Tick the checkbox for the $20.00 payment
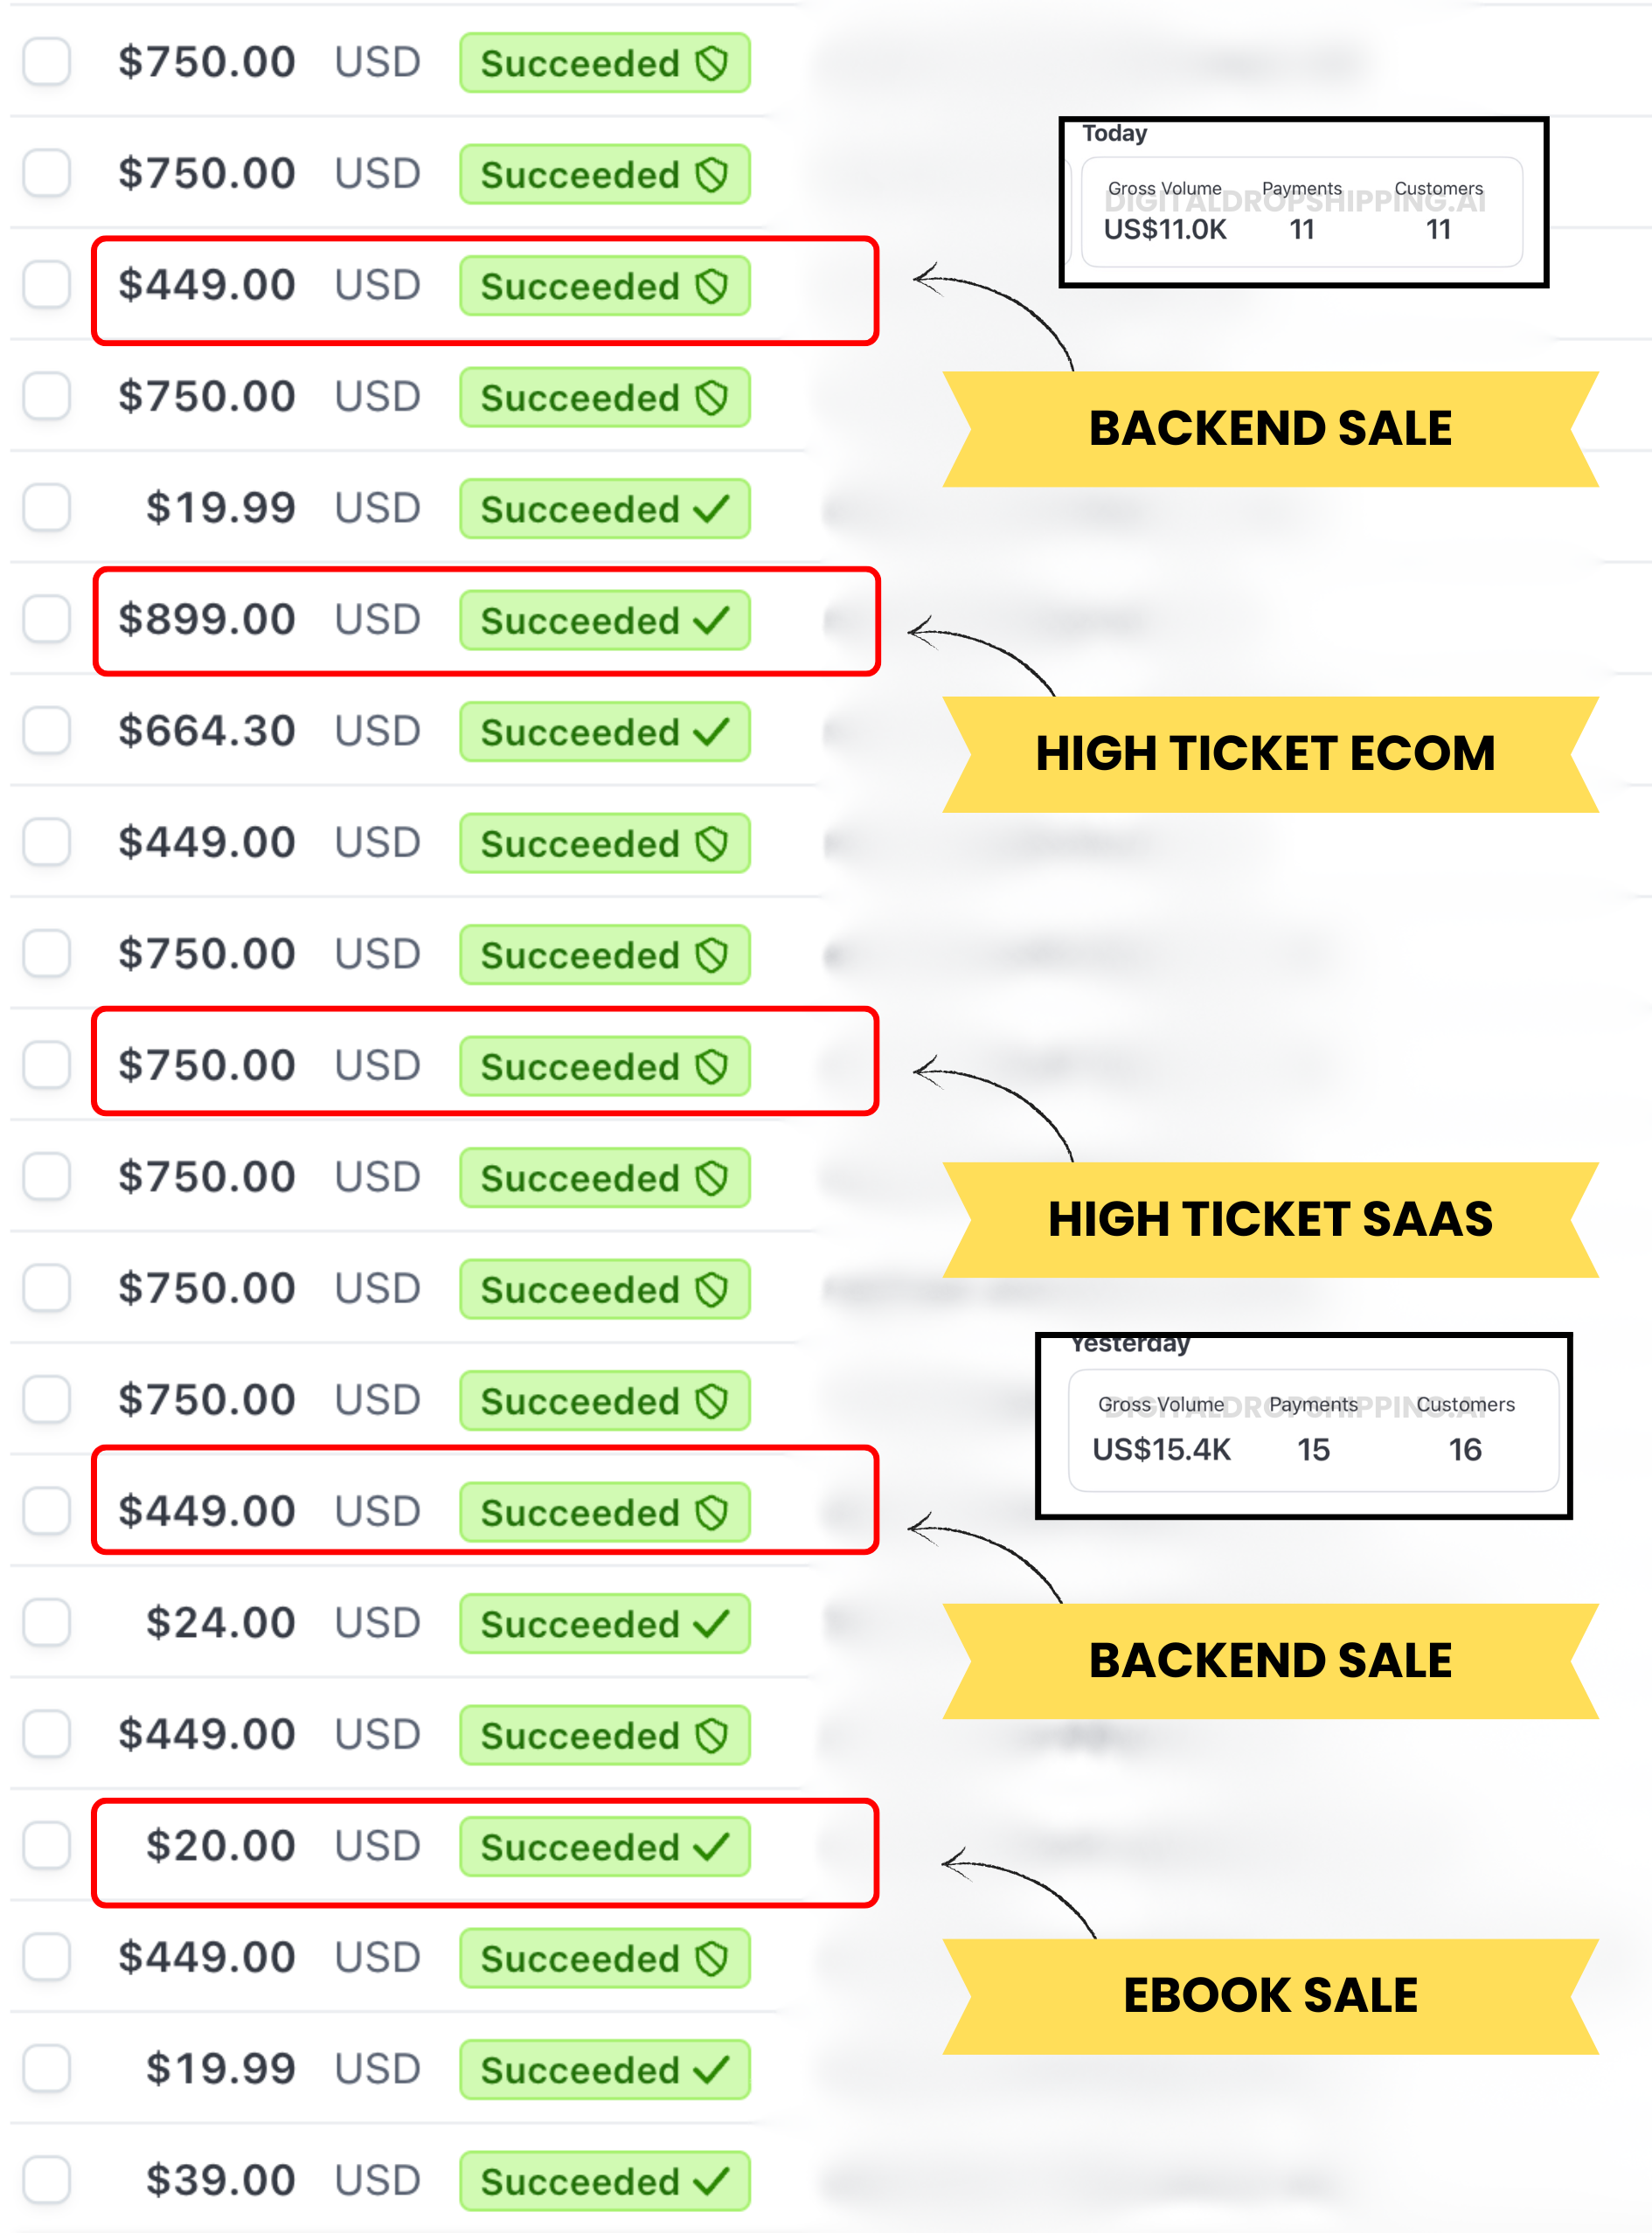Screen dimensions: 1652x2233 [47, 1845]
